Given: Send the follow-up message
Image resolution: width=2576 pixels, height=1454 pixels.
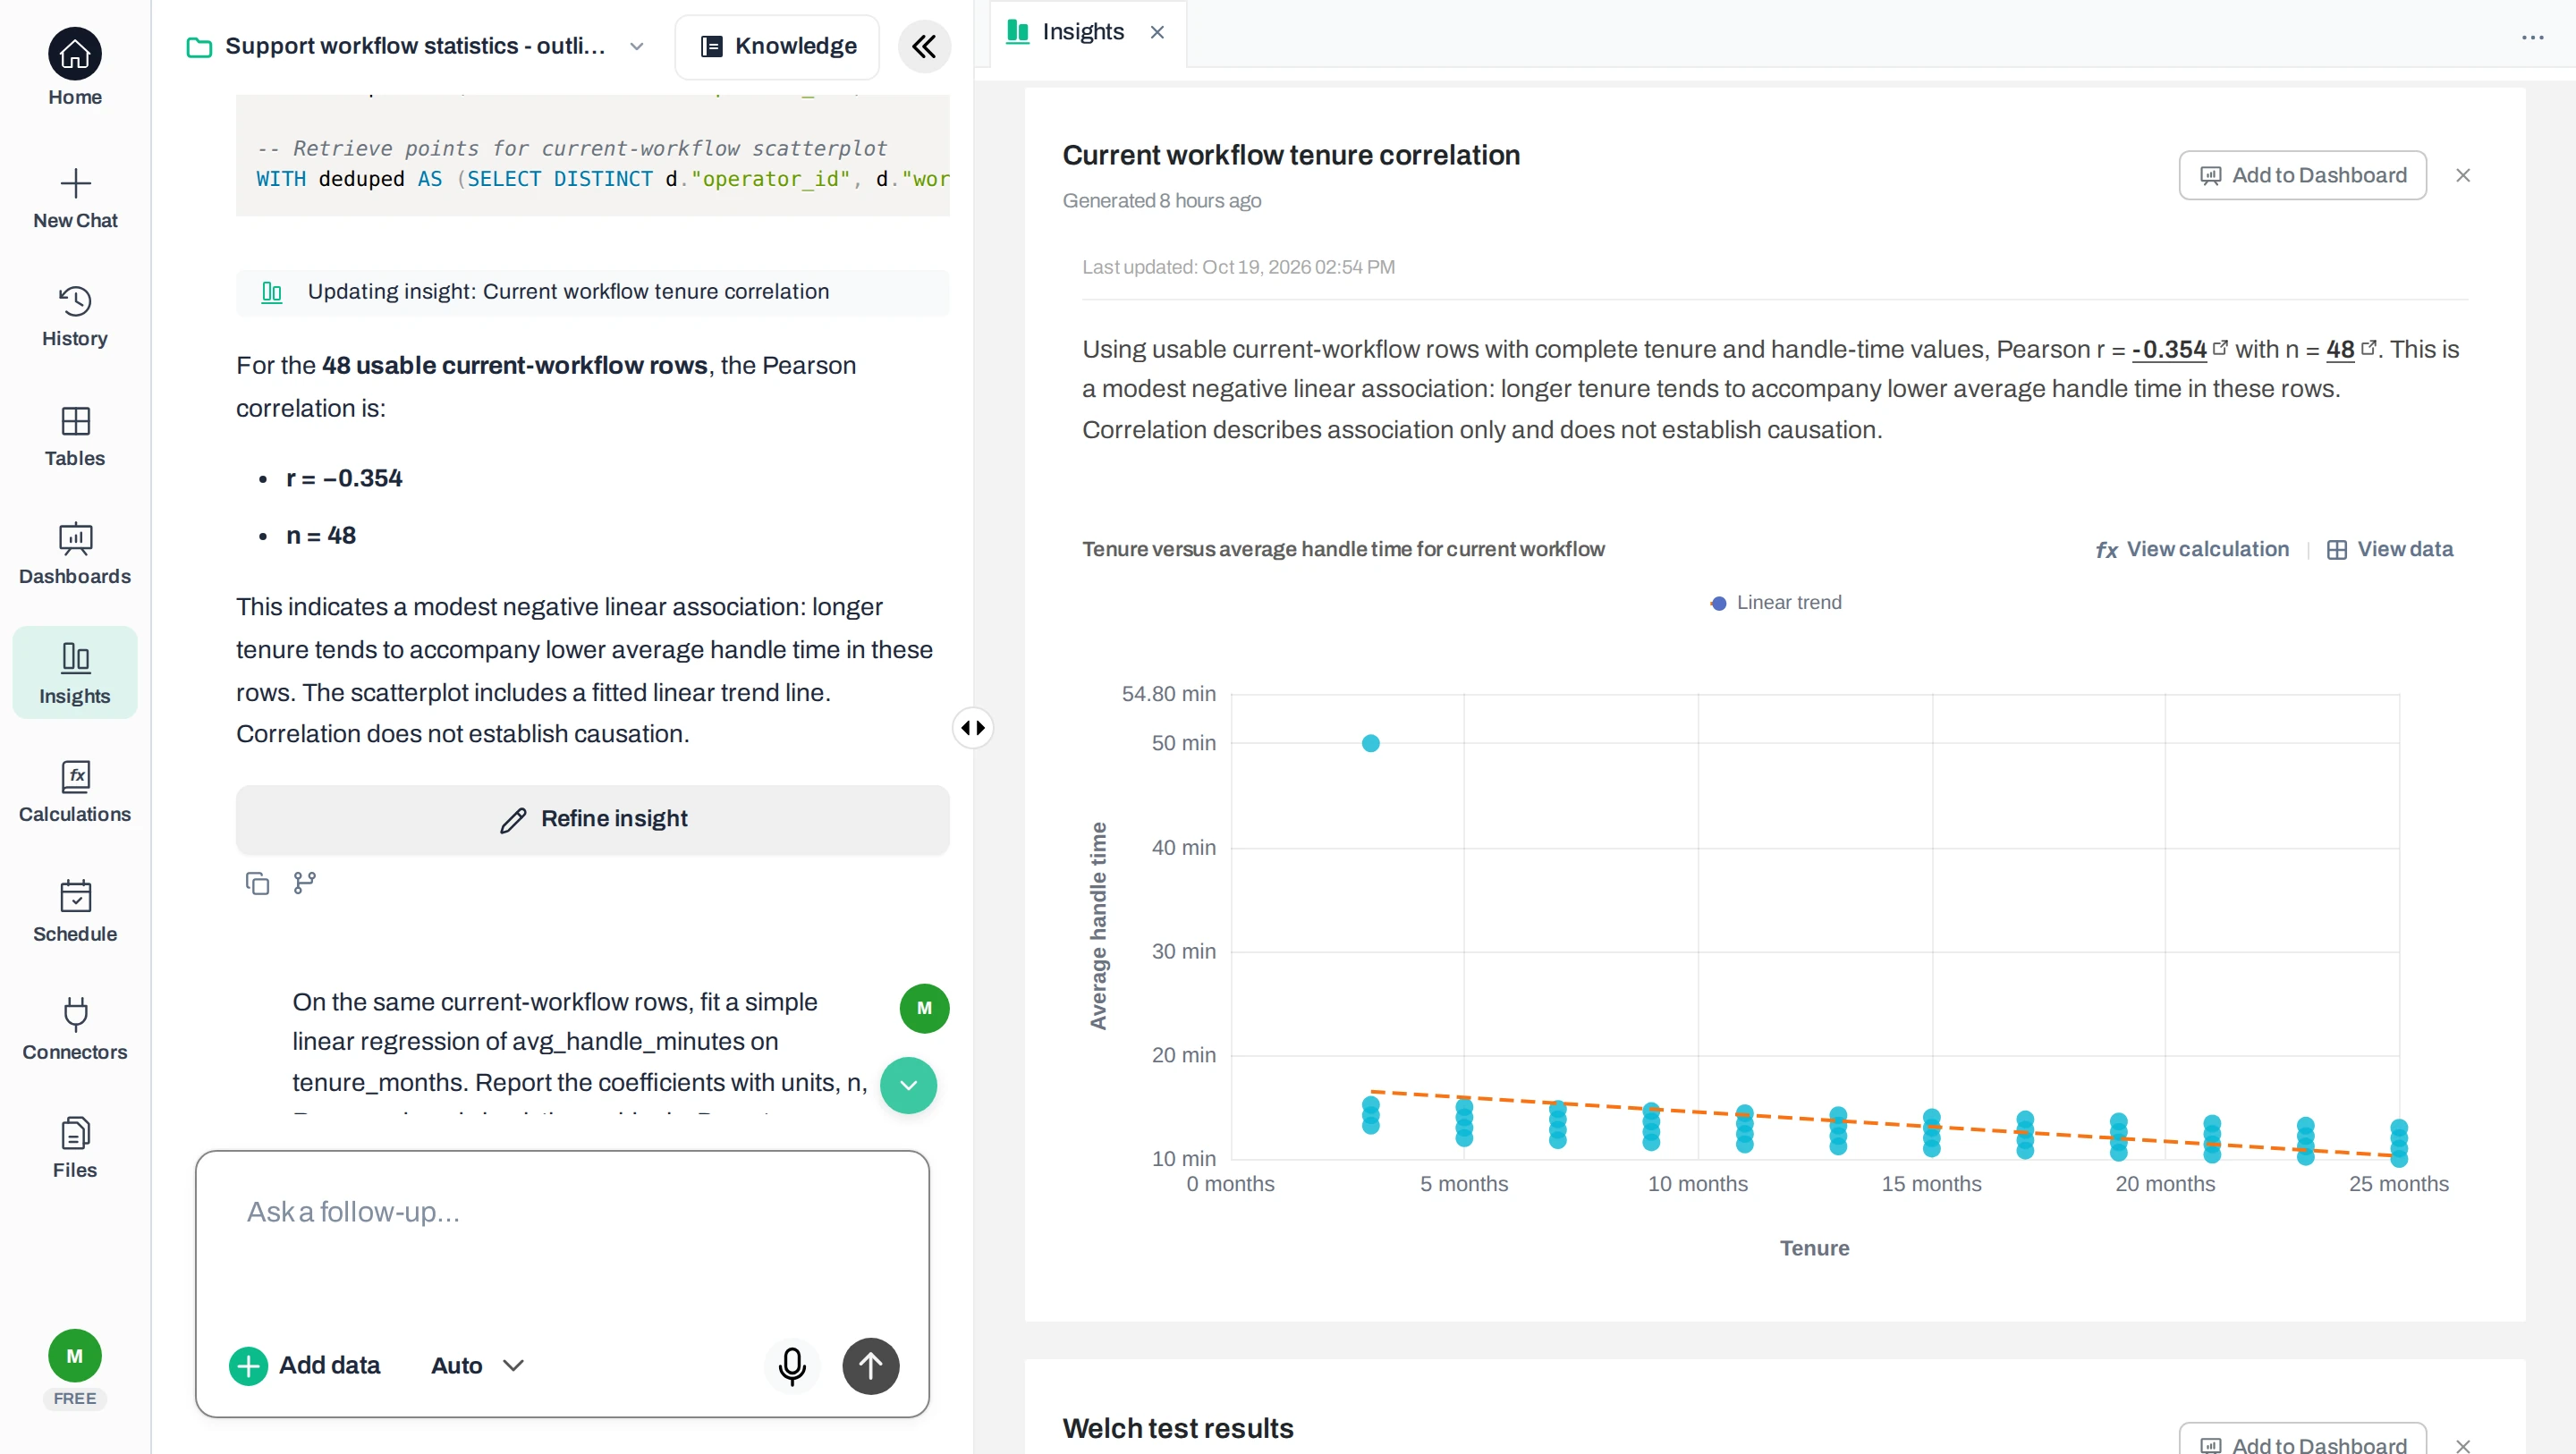Looking at the screenshot, I should click(x=870, y=1366).
